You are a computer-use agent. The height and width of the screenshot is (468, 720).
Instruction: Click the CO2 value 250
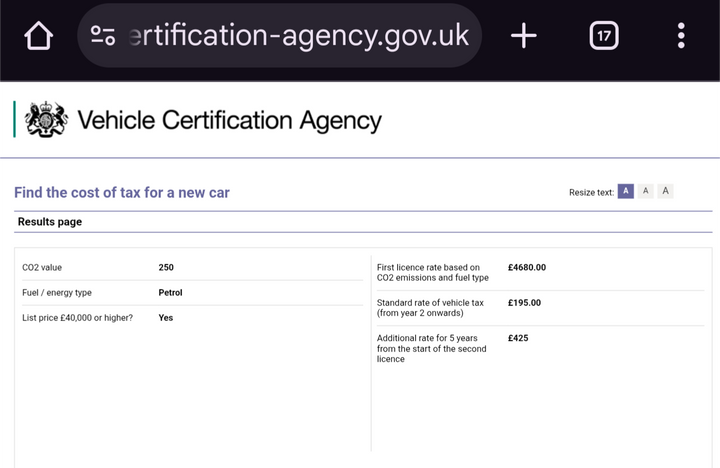coord(166,267)
